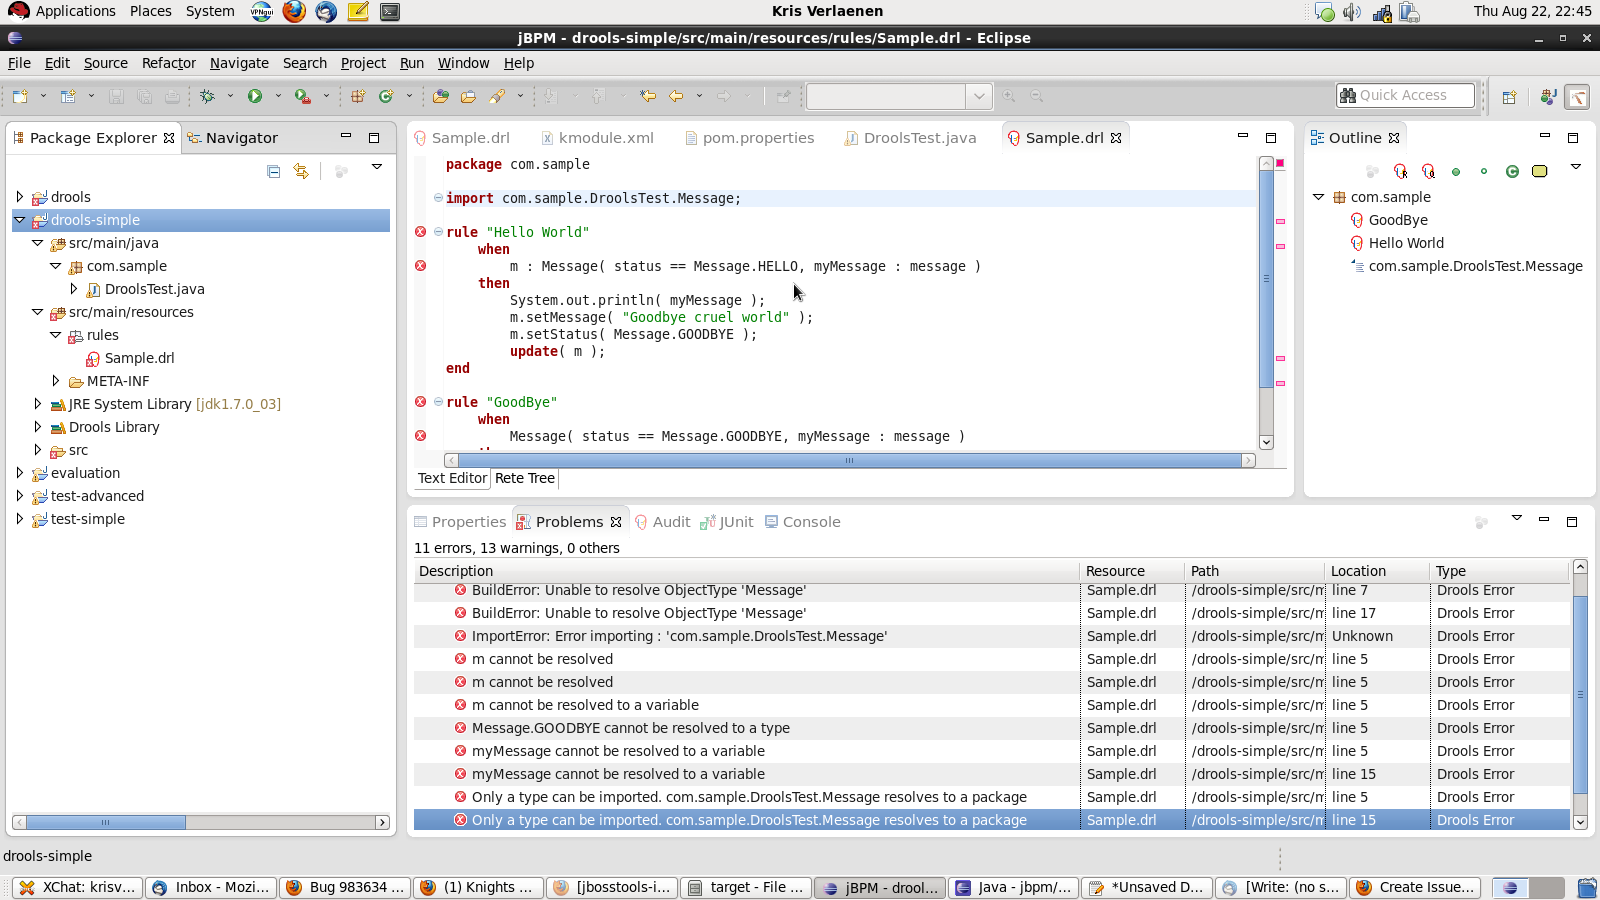This screenshot has height=900, width=1600.
Task: Open XChat from the taskbar
Action: pos(78,887)
